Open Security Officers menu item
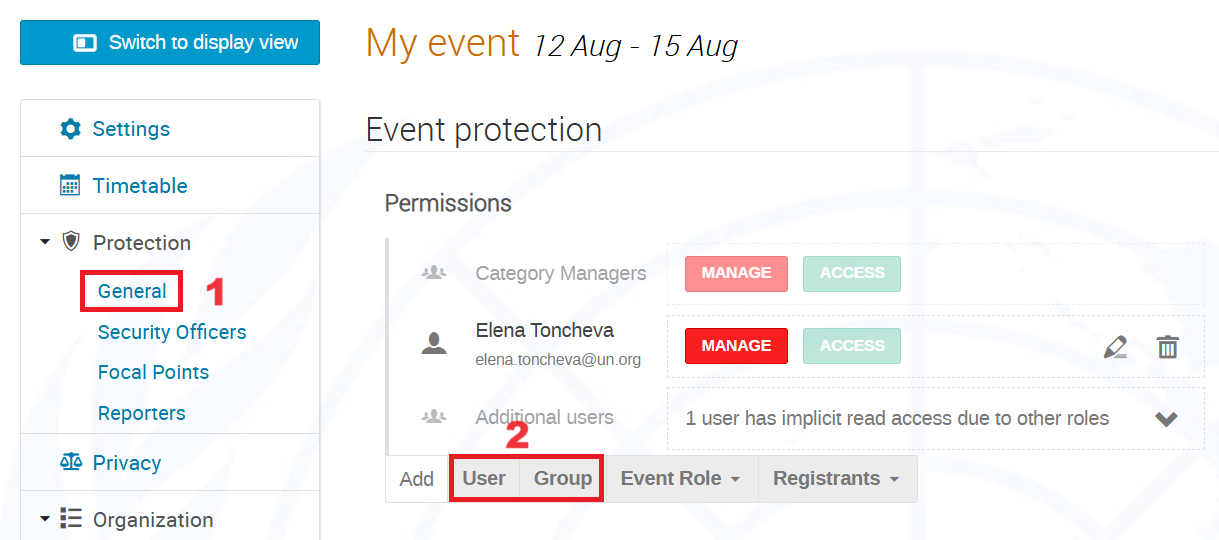1219x540 pixels. point(172,332)
